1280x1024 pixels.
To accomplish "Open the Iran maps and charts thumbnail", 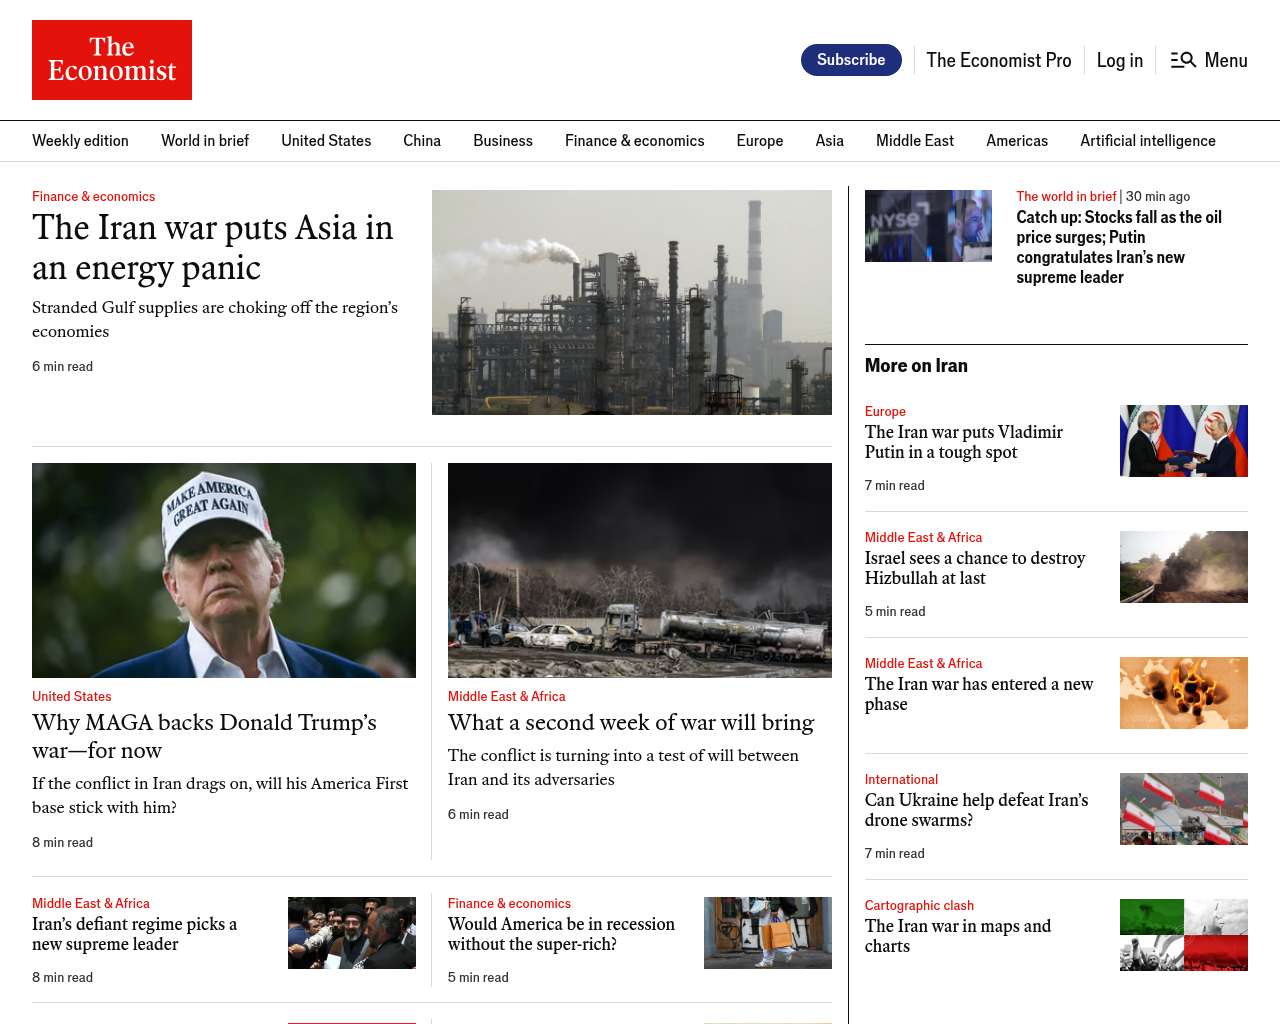I will coord(1183,935).
